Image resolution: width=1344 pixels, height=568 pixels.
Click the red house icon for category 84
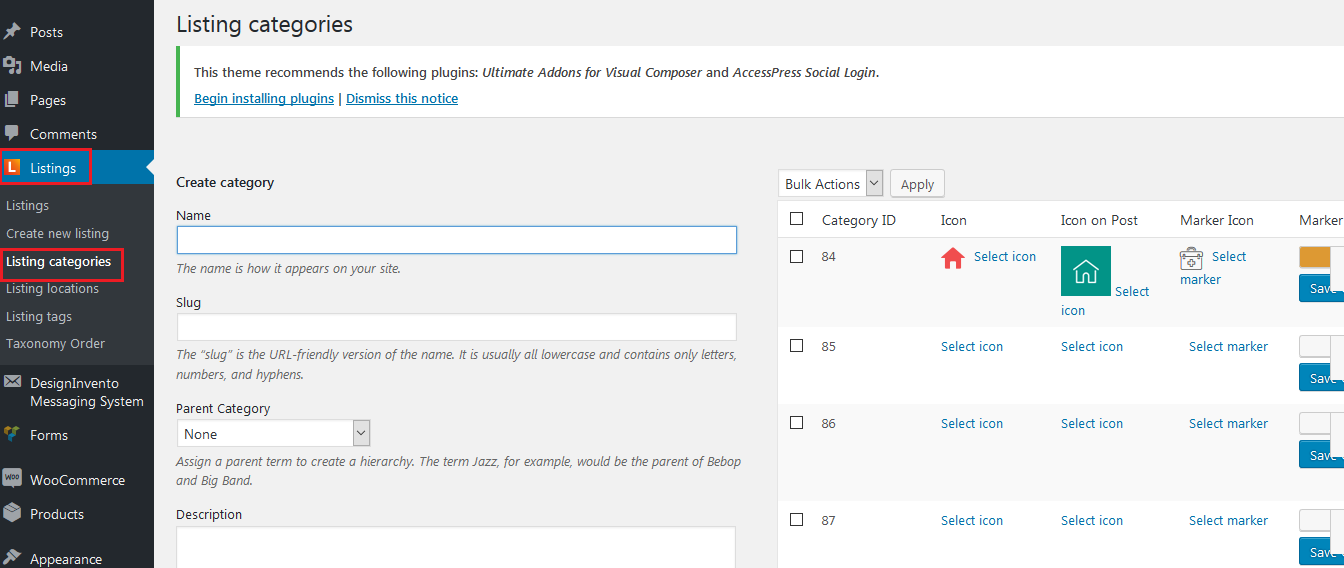tap(952, 259)
